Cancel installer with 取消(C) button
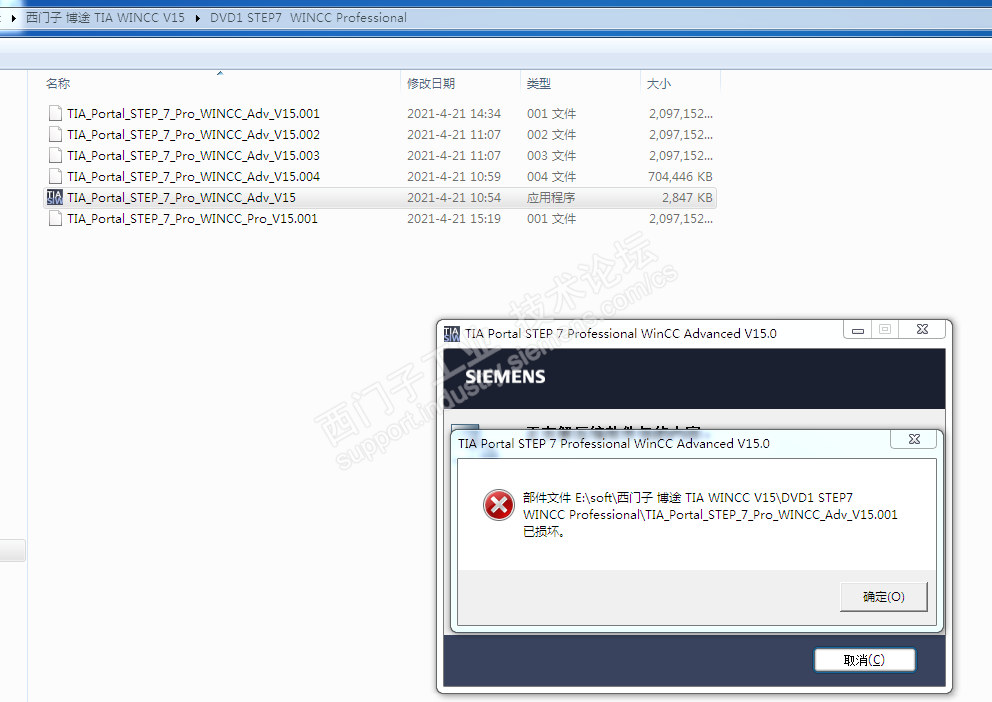This screenshot has height=702, width=992. (x=864, y=660)
